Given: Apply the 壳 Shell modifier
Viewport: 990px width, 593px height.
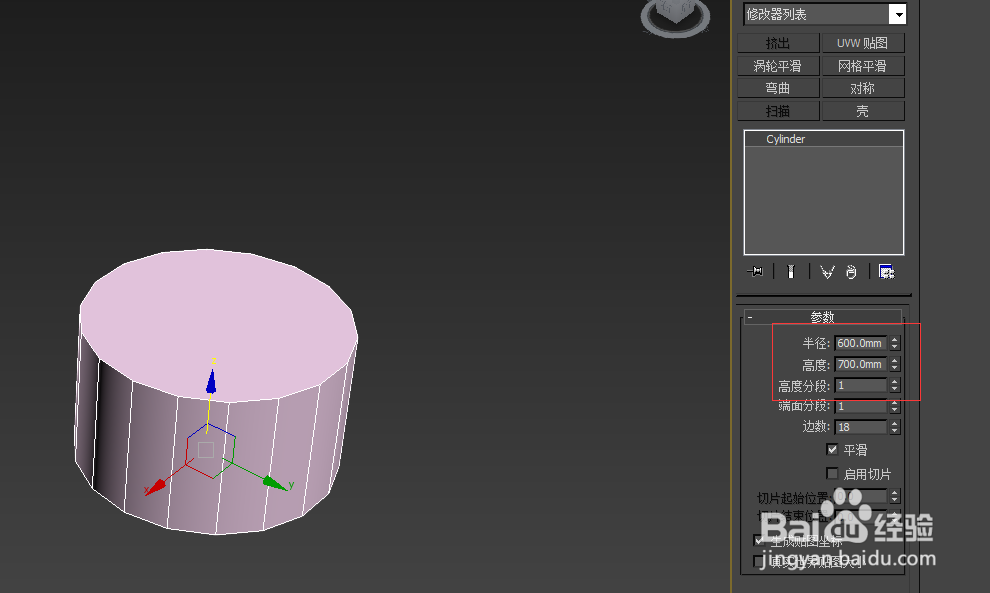Looking at the screenshot, I should click(x=862, y=110).
